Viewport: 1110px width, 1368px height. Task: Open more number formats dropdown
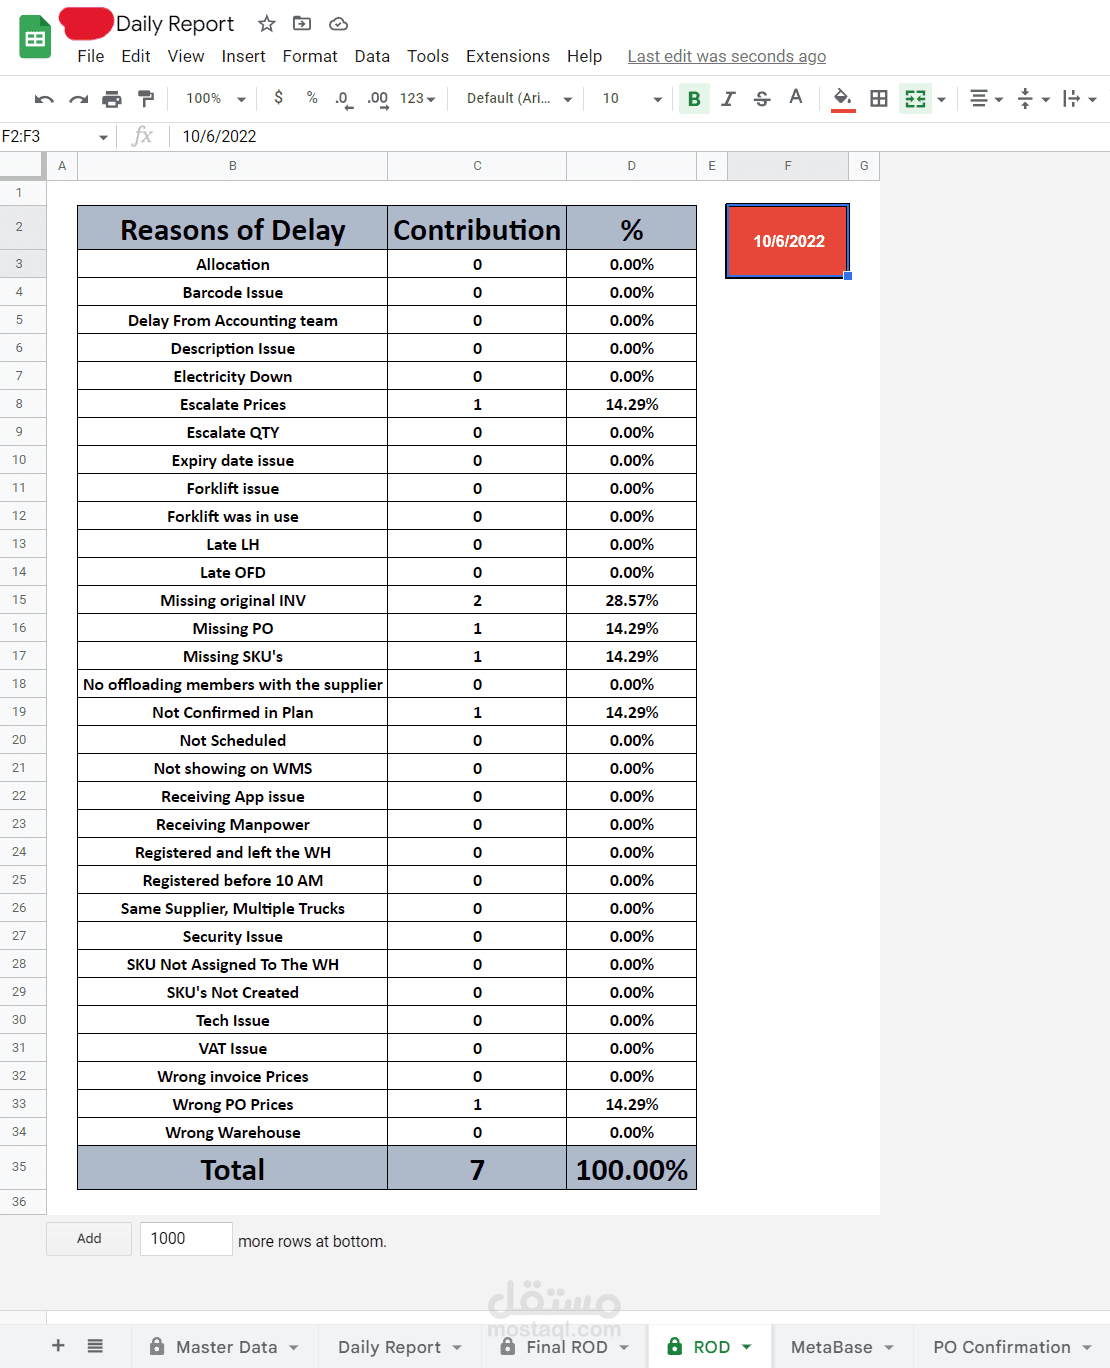click(x=417, y=99)
